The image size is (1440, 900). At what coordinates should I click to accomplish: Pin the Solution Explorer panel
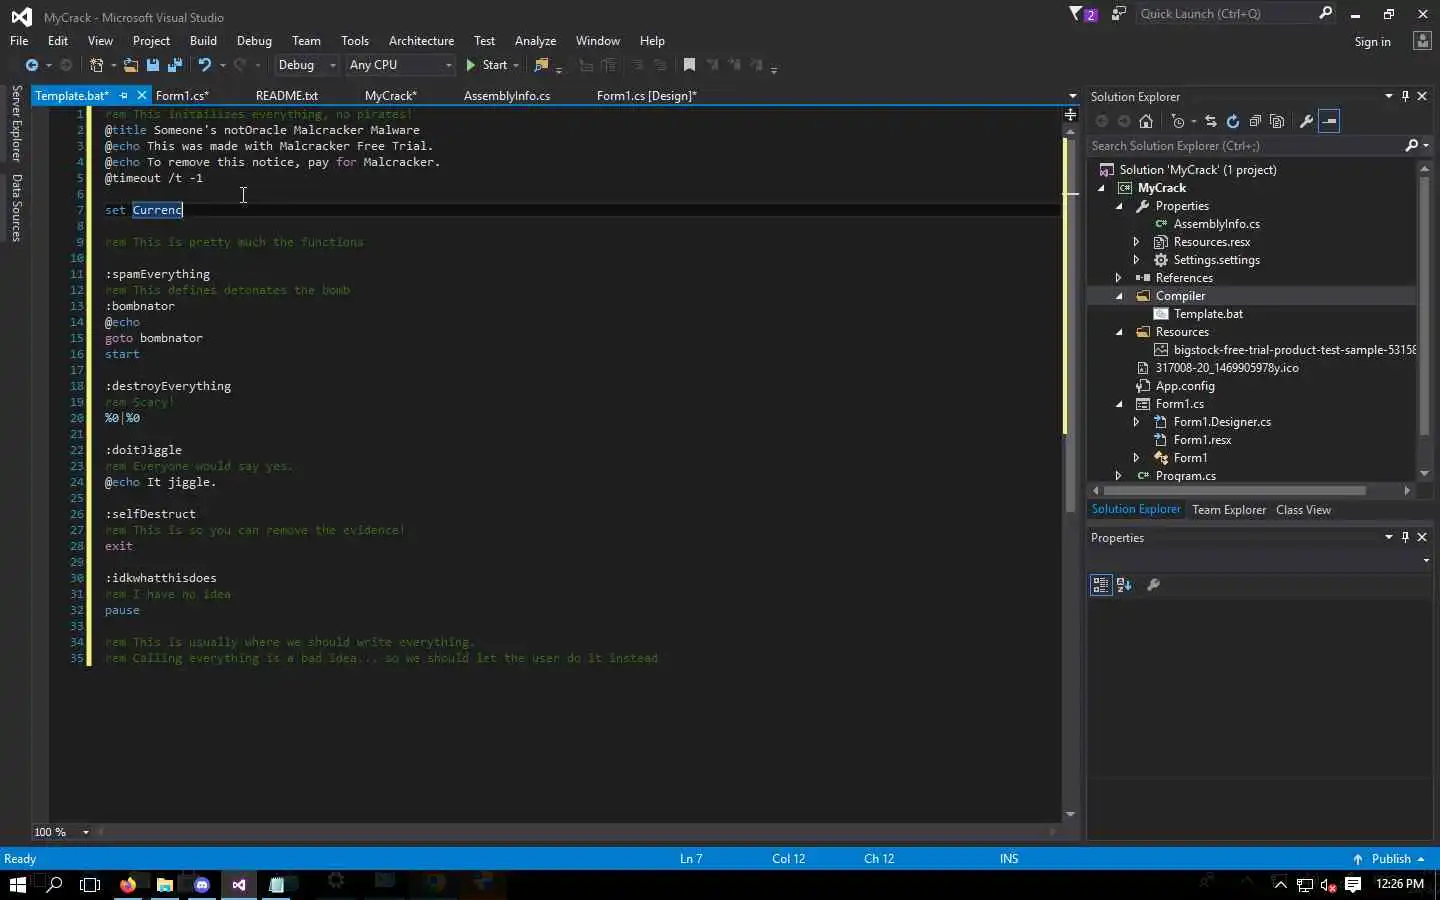click(x=1405, y=96)
